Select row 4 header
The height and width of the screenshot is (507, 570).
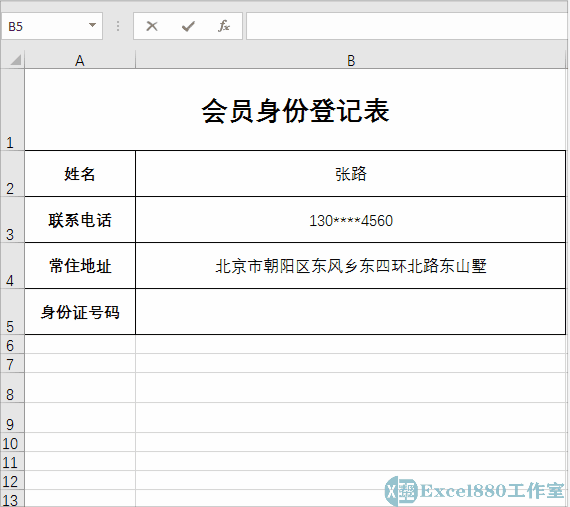[x=12, y=266]
